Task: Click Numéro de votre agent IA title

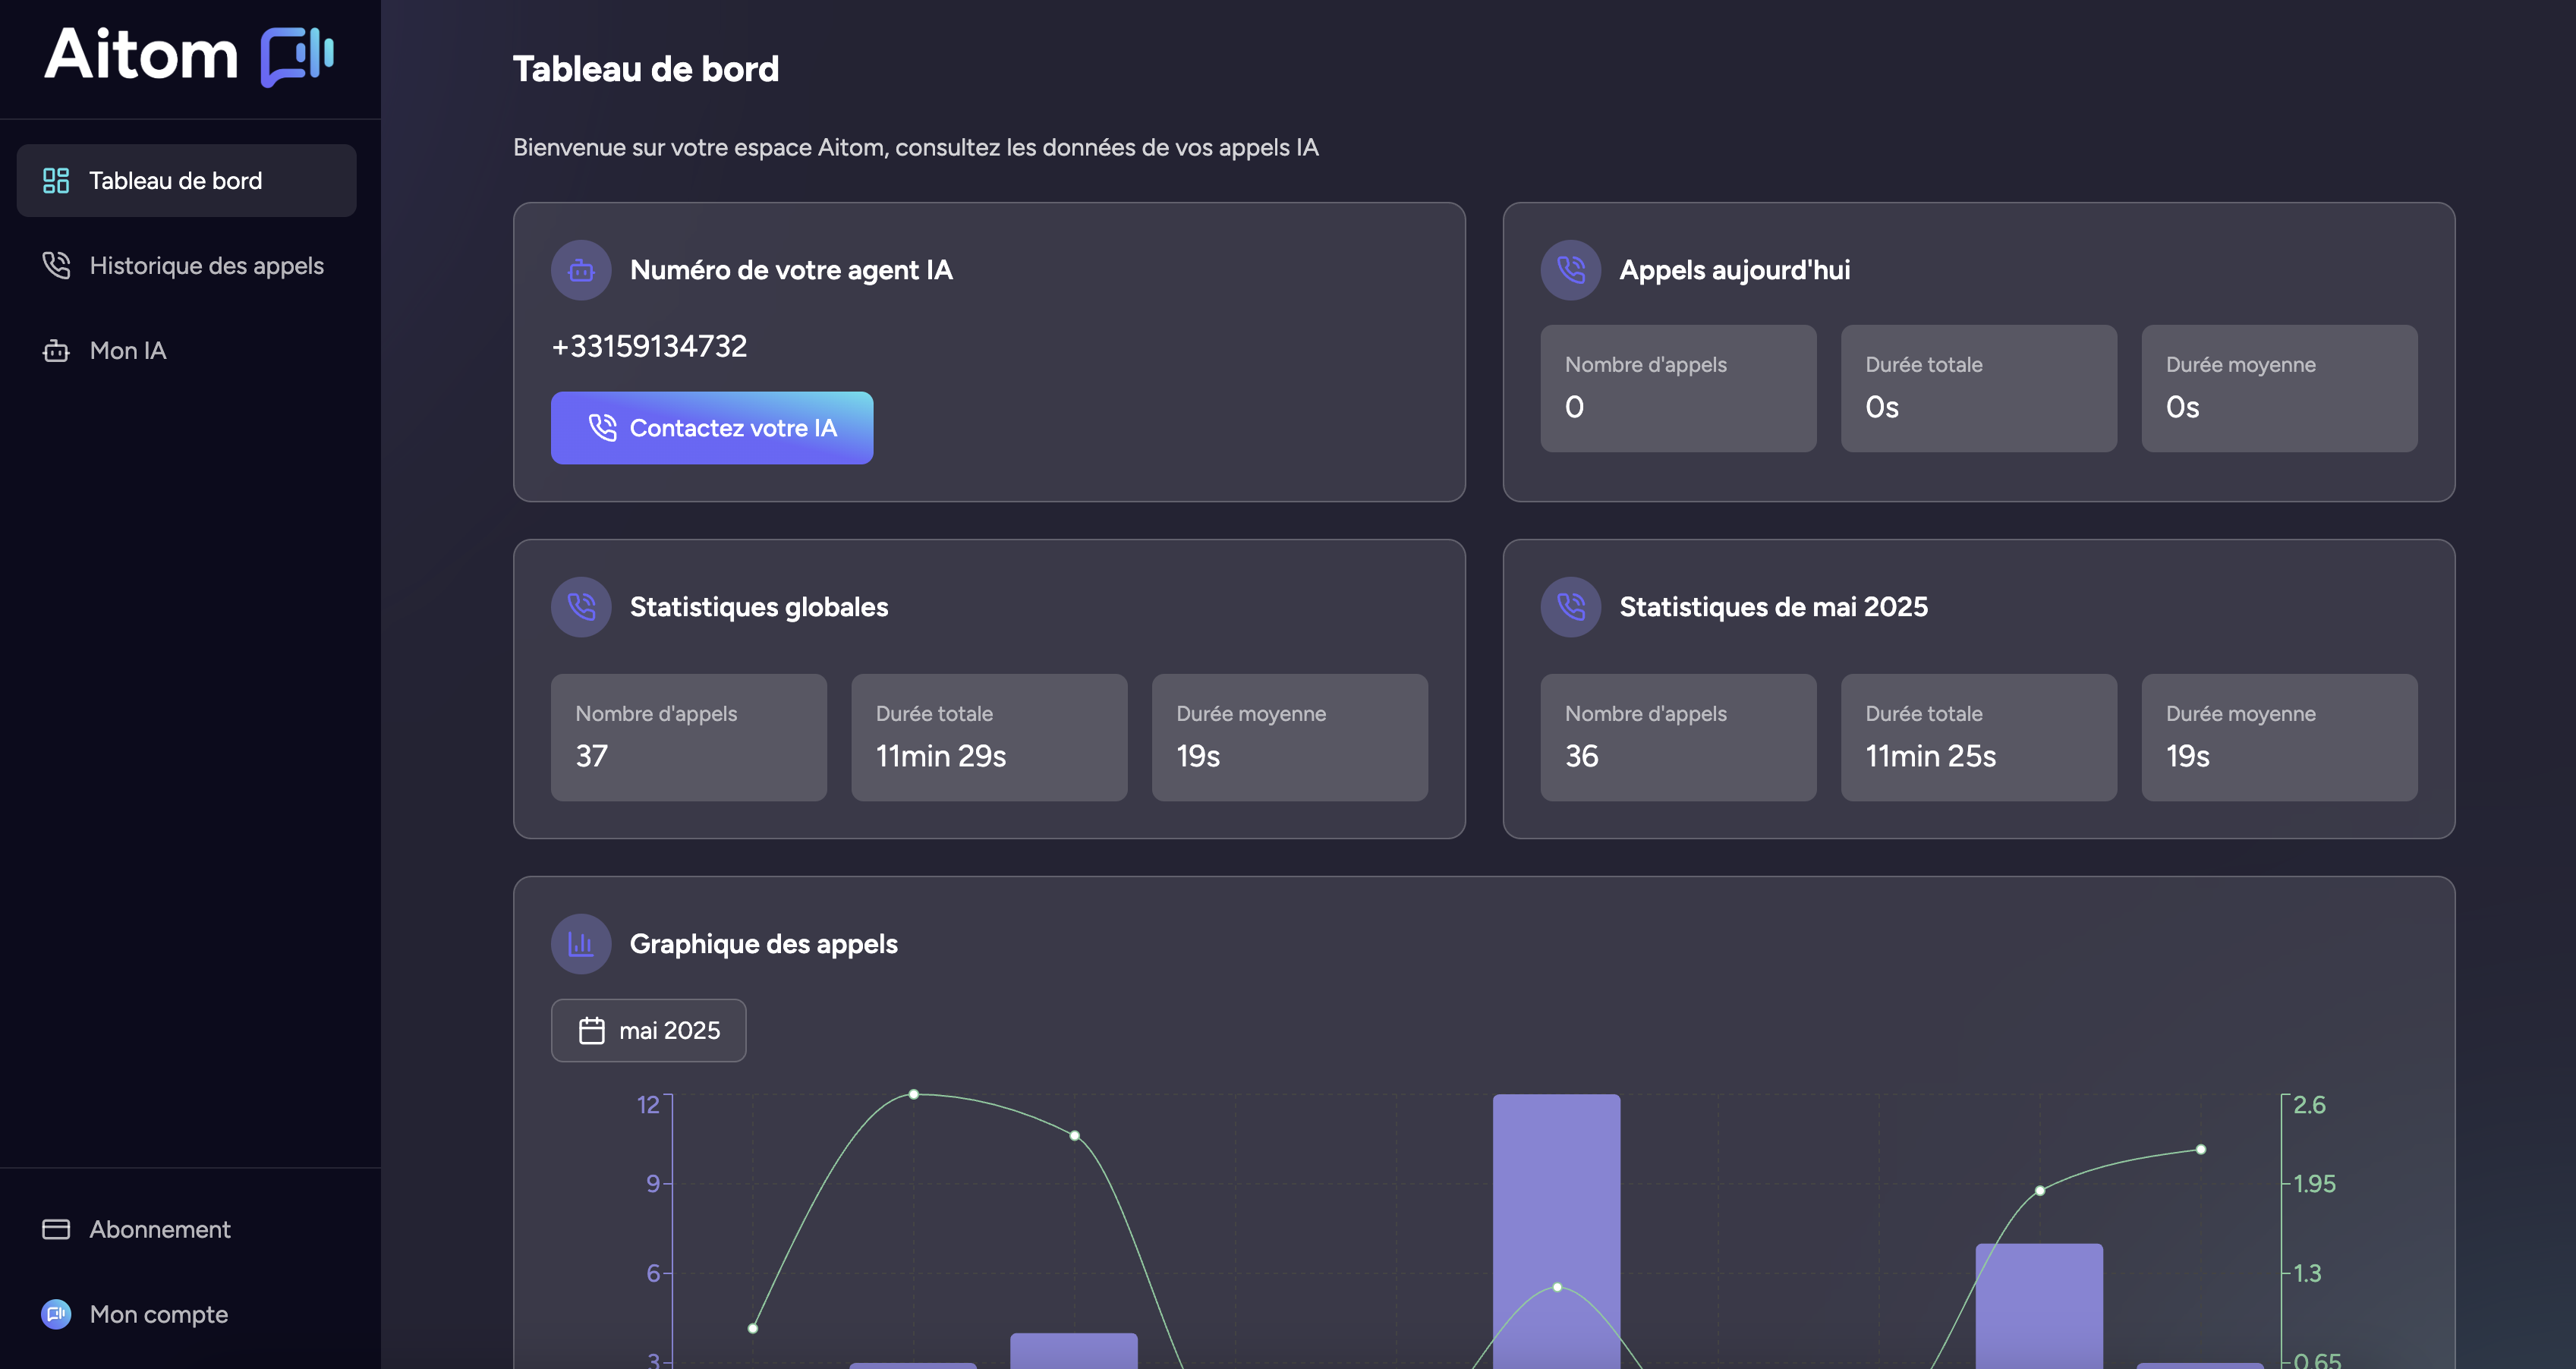Action: click(x=791, y=270)
